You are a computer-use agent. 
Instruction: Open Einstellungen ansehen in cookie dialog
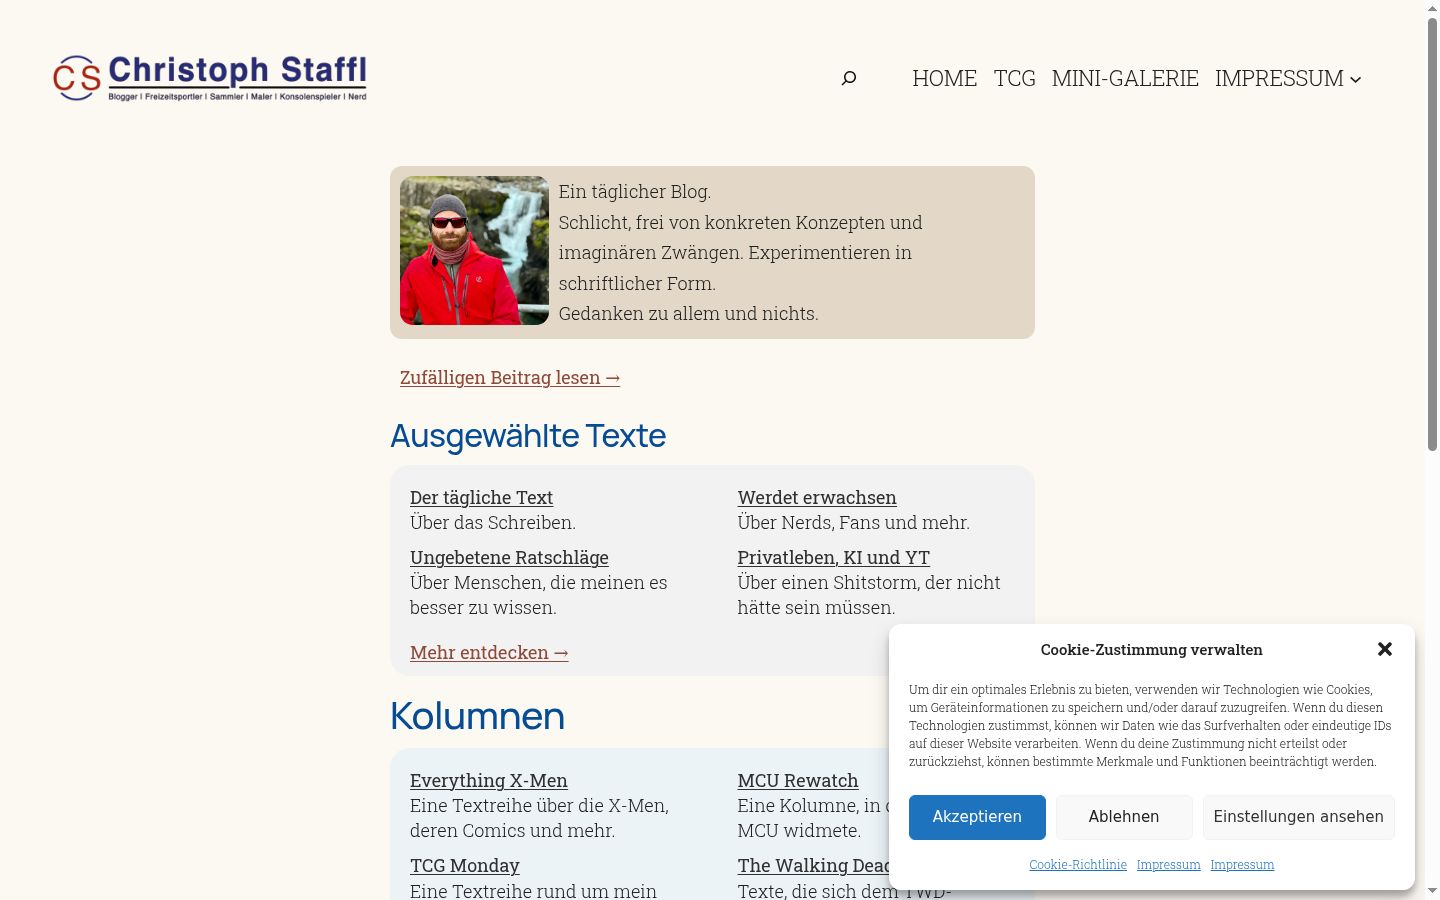[x=1298, y=817]
